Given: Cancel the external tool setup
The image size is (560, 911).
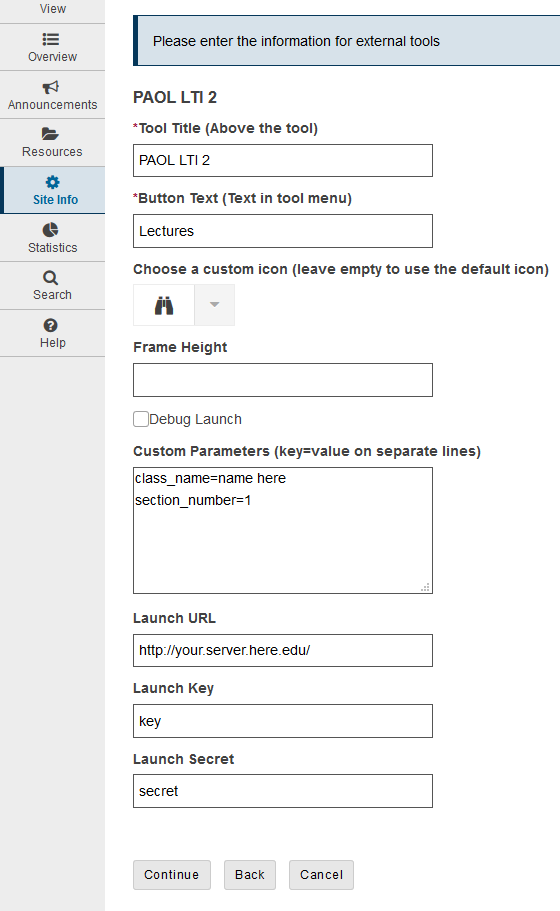Looking at the screenshot, I should (x=321, y=875).
